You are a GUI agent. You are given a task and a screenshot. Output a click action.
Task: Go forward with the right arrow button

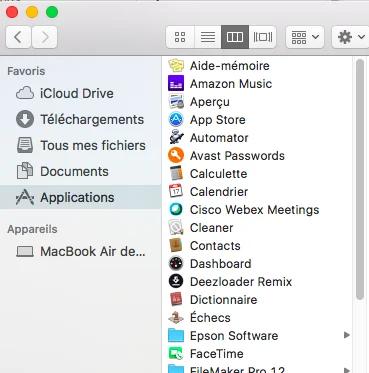pos(44,37)
